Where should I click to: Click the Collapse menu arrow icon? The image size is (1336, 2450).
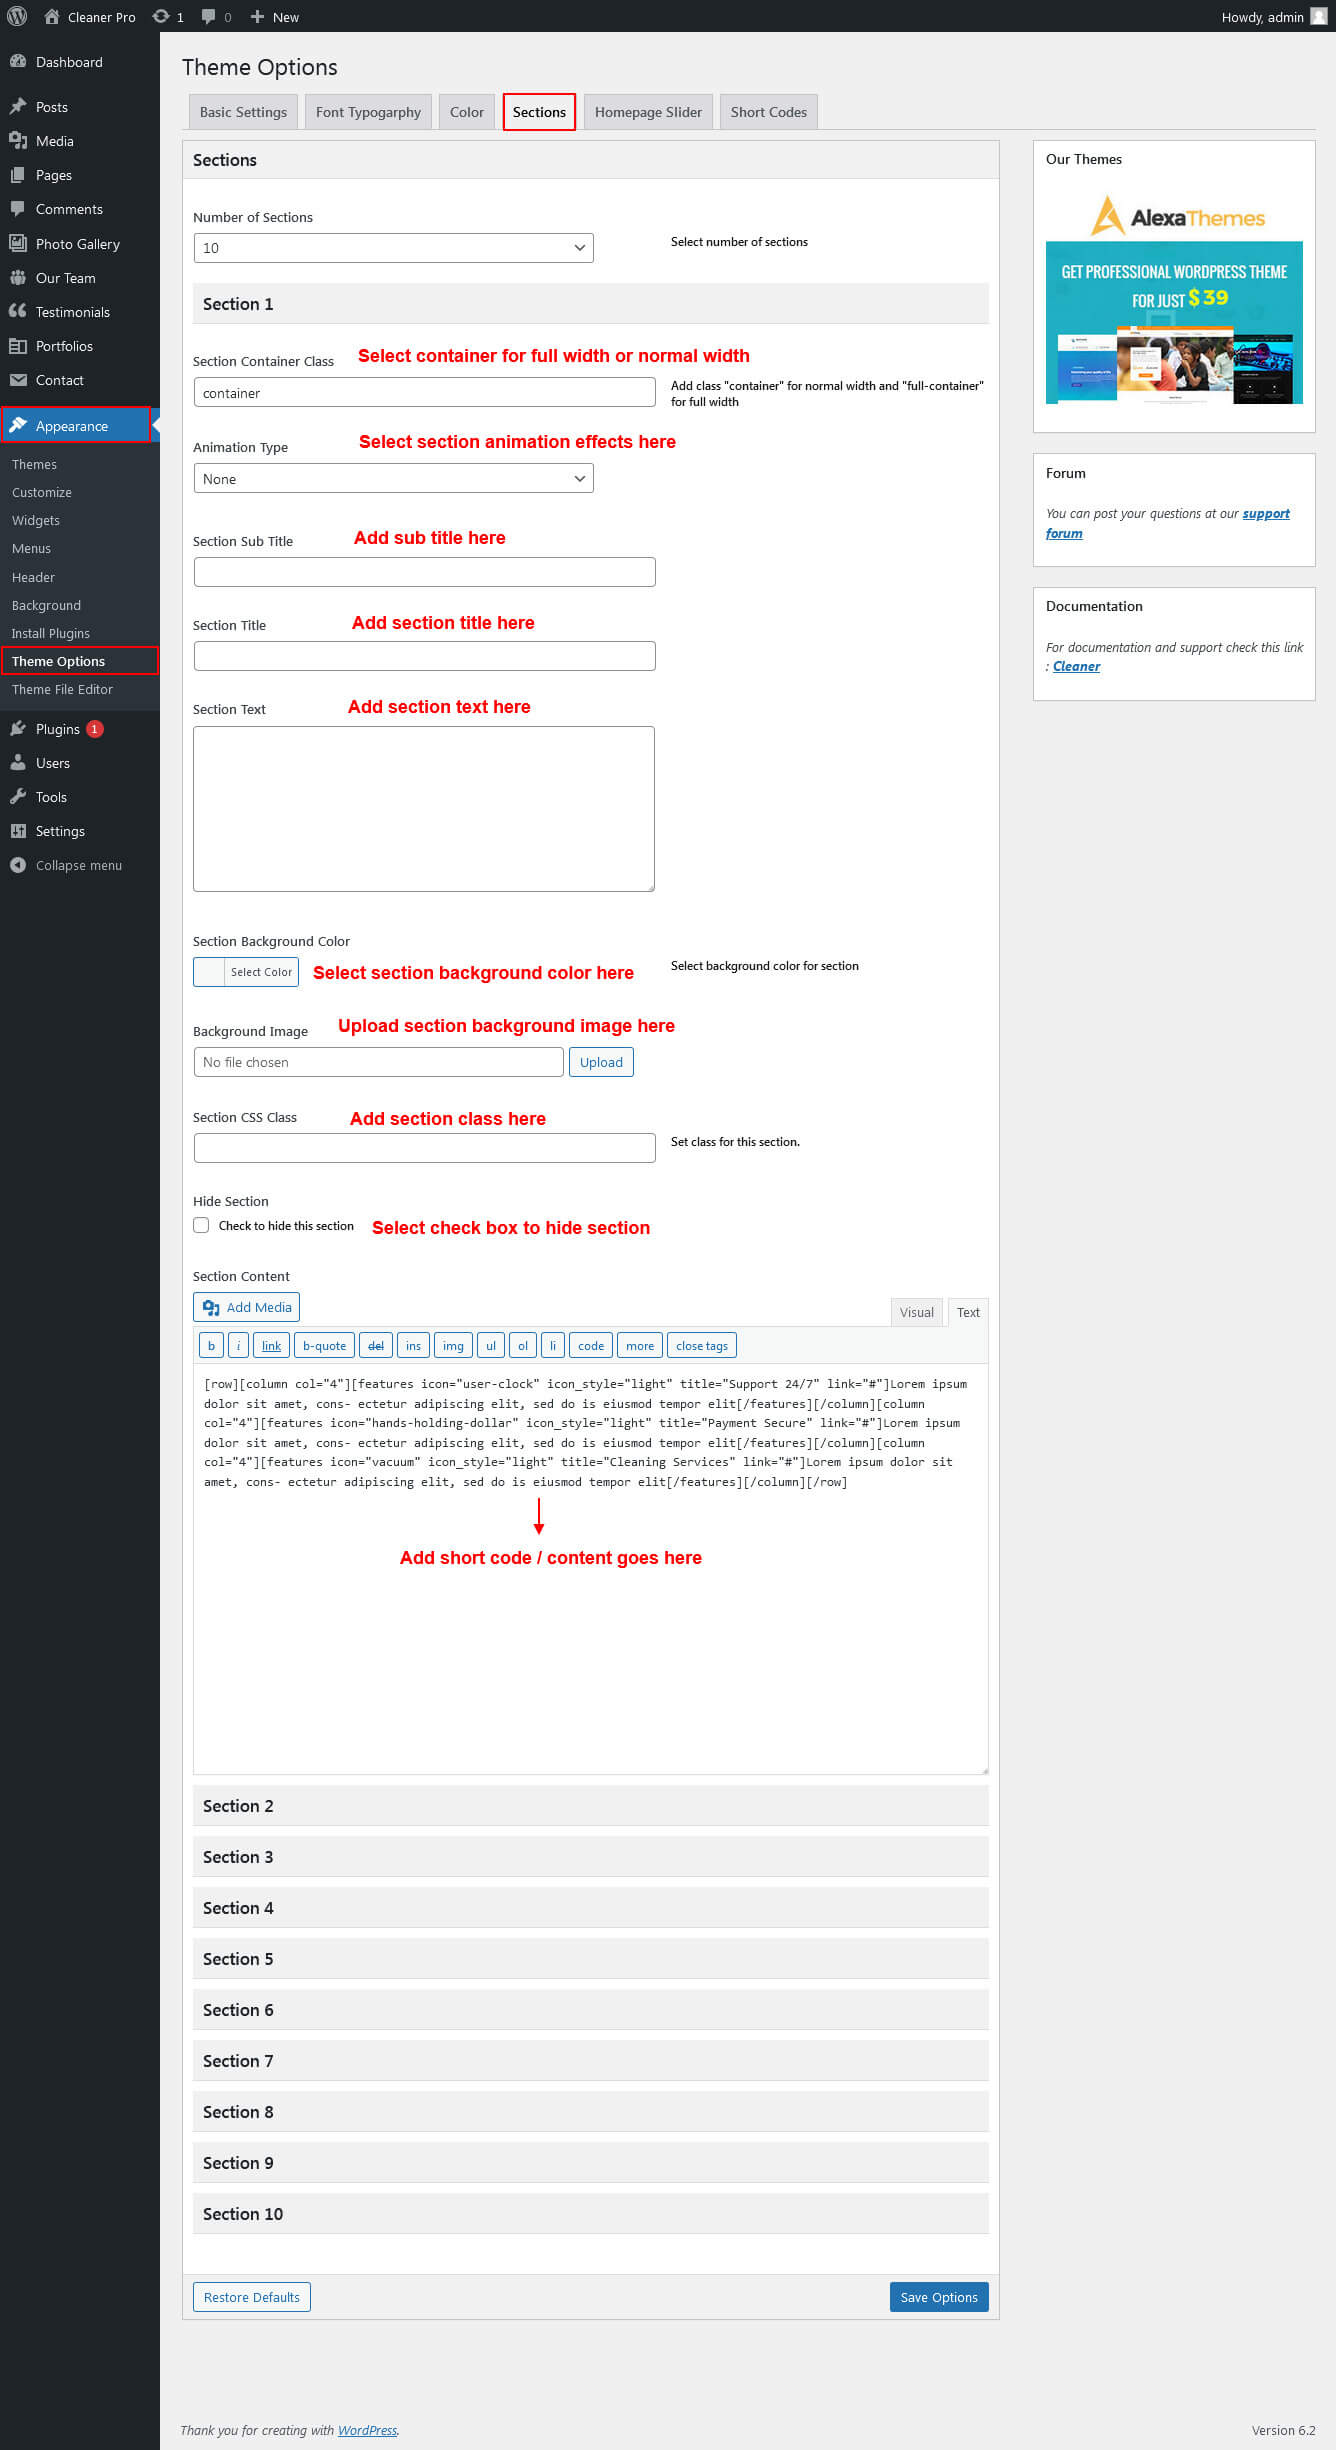[x=18, y=864]
